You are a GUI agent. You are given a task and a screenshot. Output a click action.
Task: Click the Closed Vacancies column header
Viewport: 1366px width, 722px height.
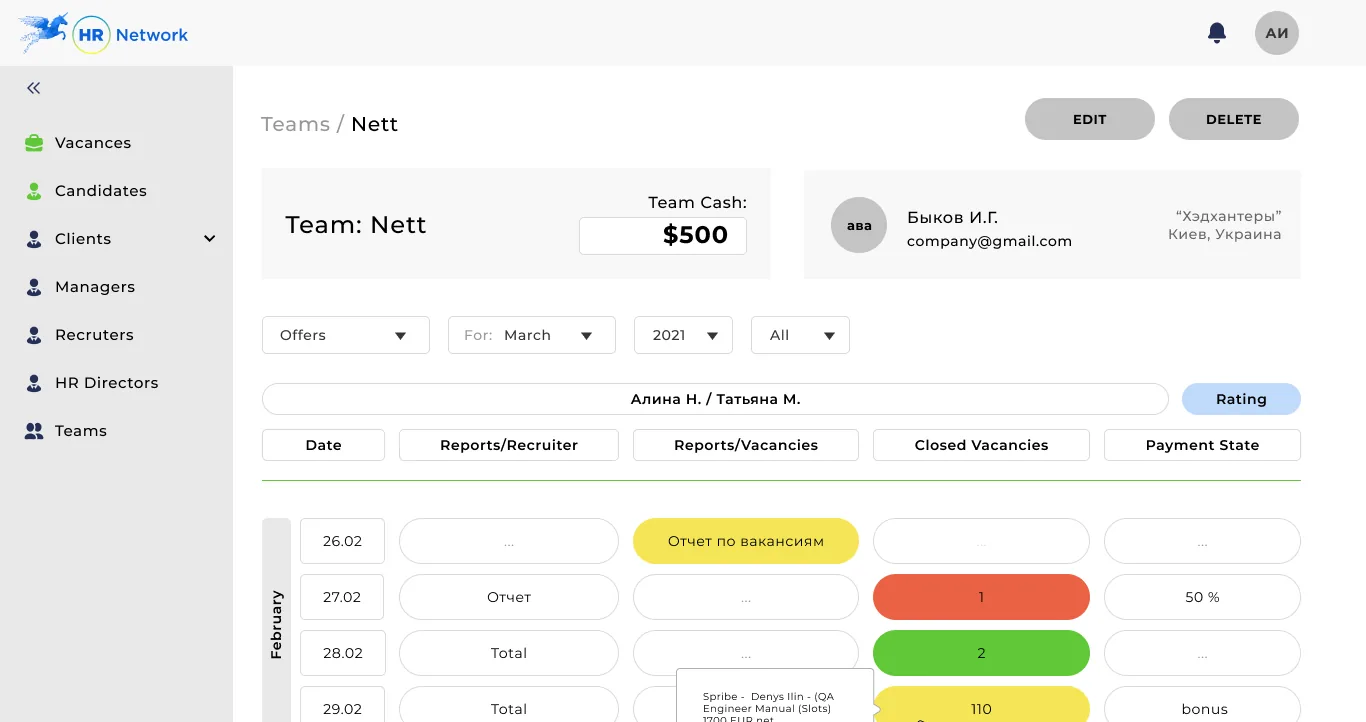(981, 445)
